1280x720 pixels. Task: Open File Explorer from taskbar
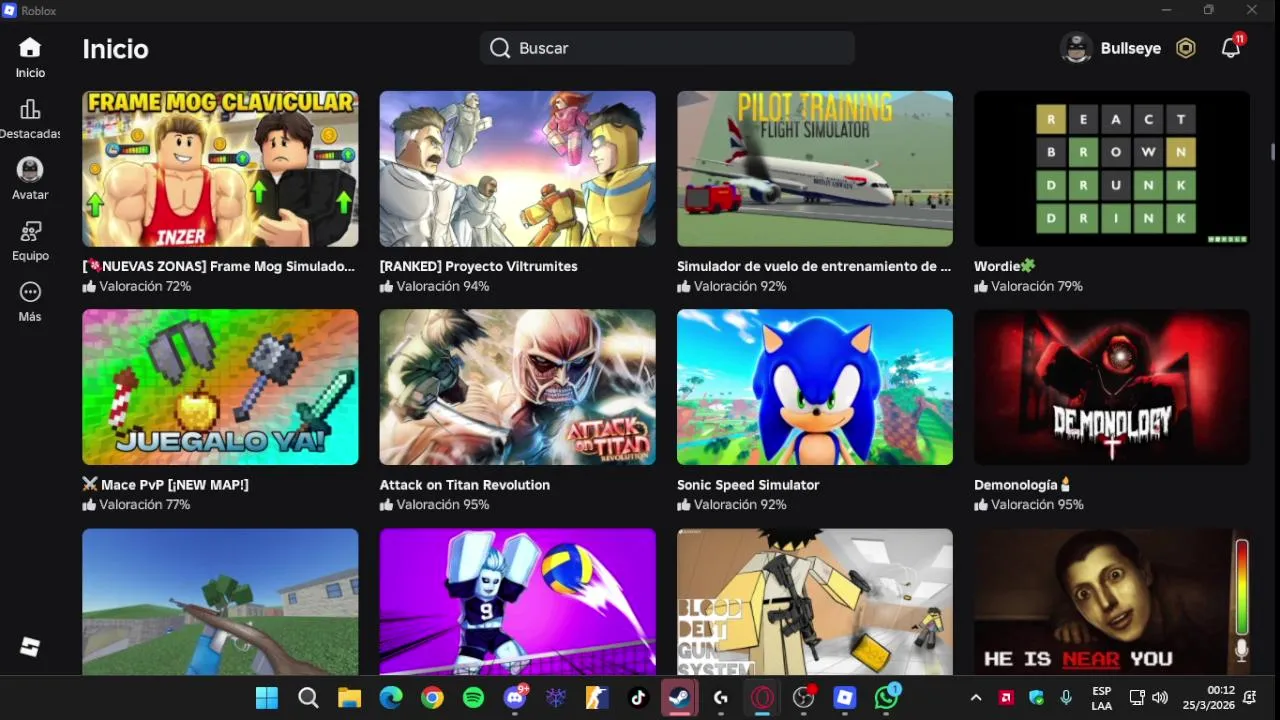[349, 698]
